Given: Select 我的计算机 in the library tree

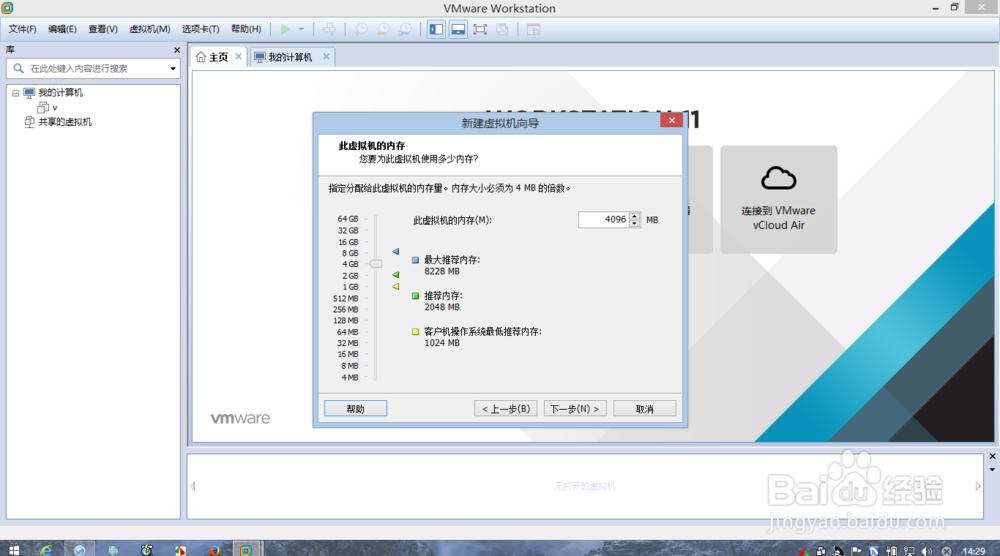Looking at the screenshot, I should tap(60, 93).
